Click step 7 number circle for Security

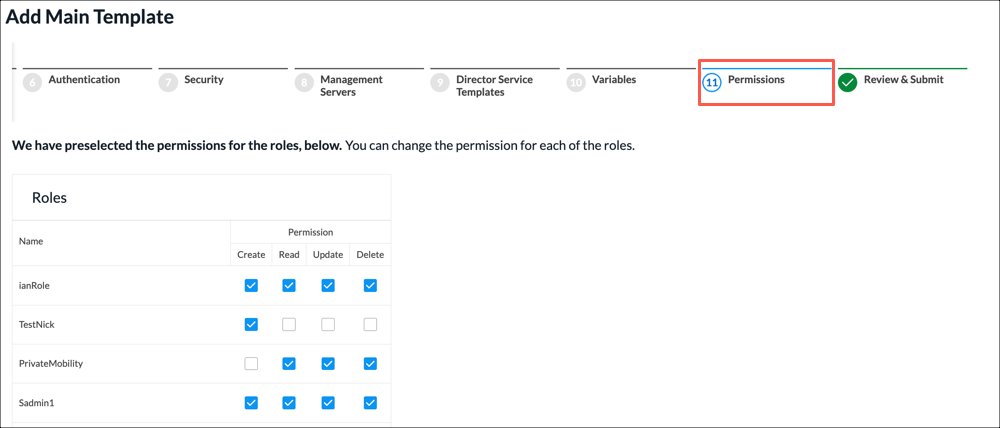tap(168, 83)
